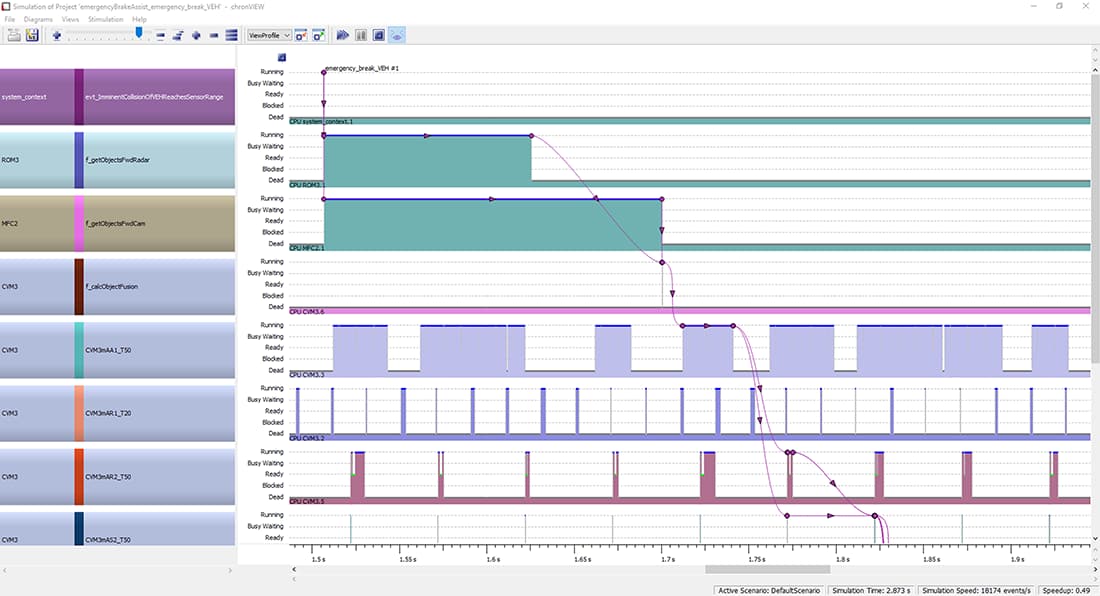Click the zoom slider handle in toolbar

coord(139,33)
